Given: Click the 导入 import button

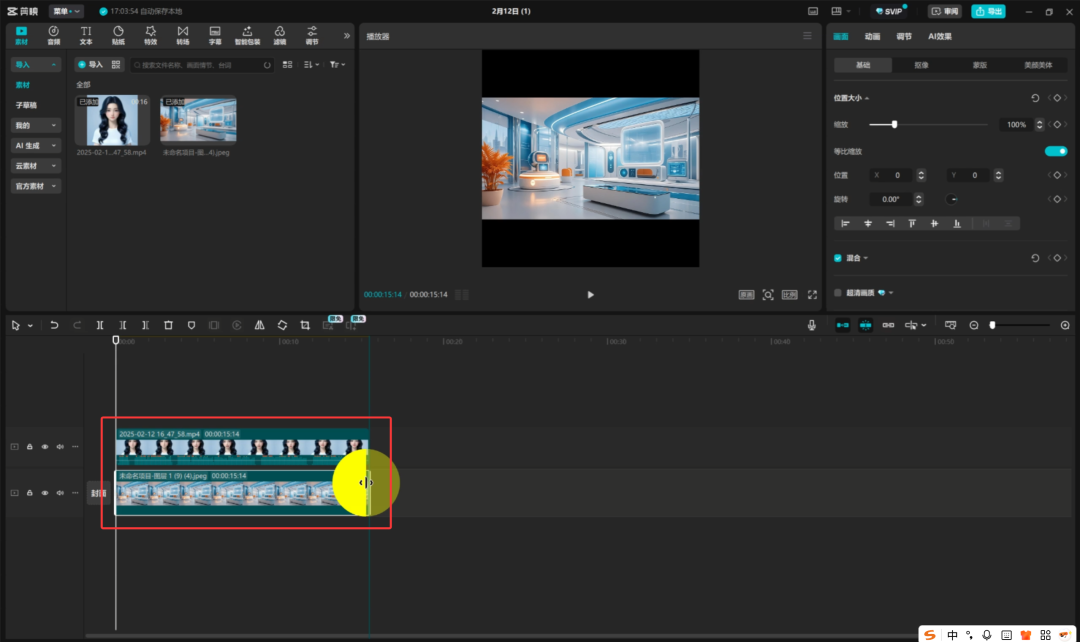Looking at the screenshot, I should (90, 65).
